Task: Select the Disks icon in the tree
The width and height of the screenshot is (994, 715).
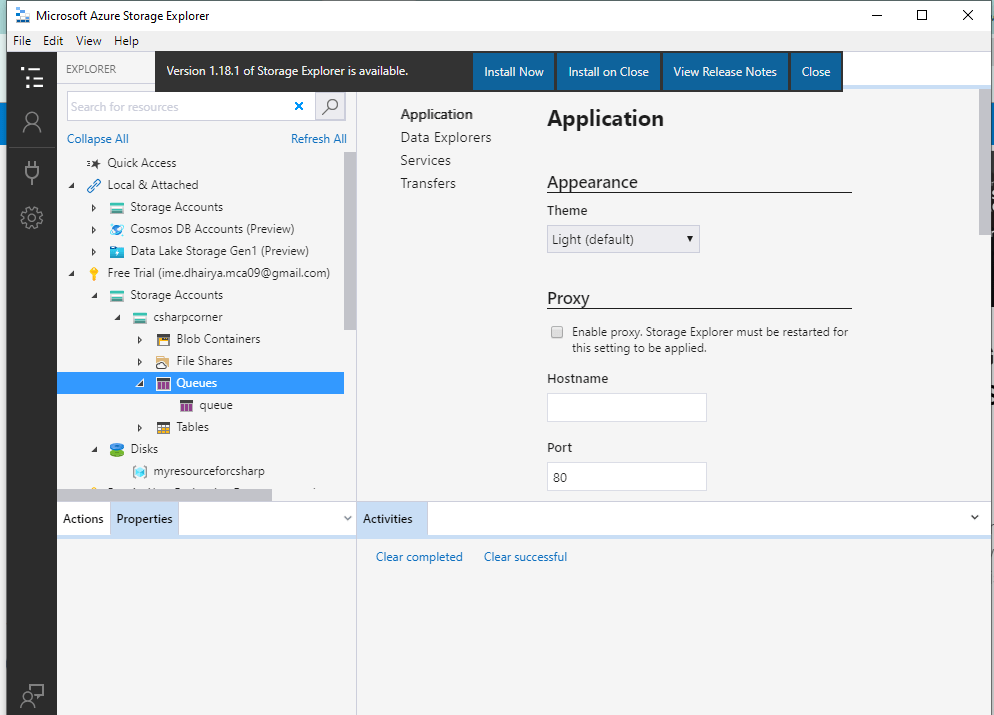Action: point(116,449)
